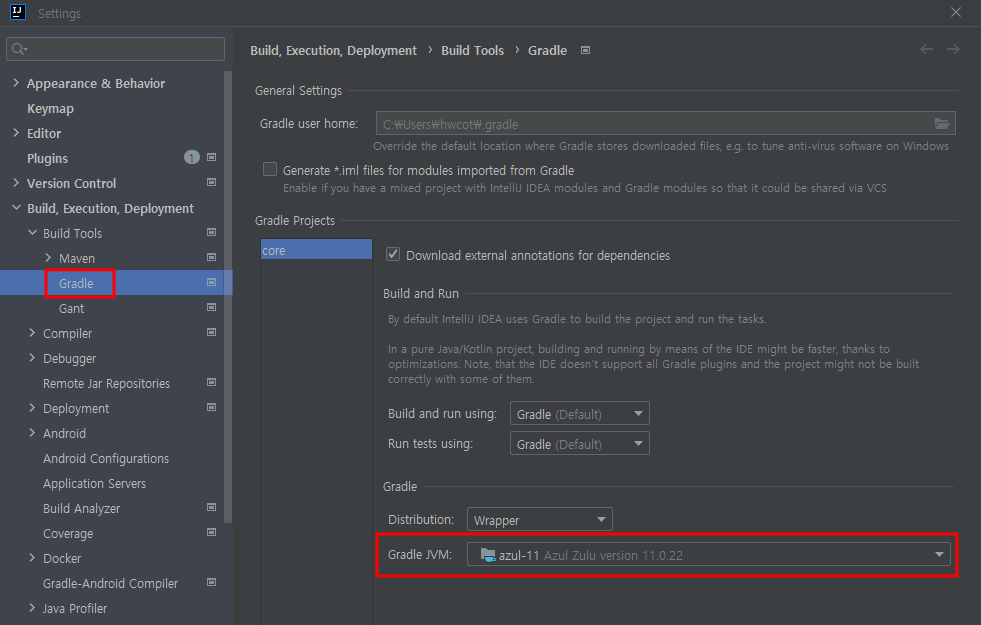Image resolution: width=981 pixels, height=625 pixels.
Task: Click the magnifier icon in the settings search
Action: 18,48
